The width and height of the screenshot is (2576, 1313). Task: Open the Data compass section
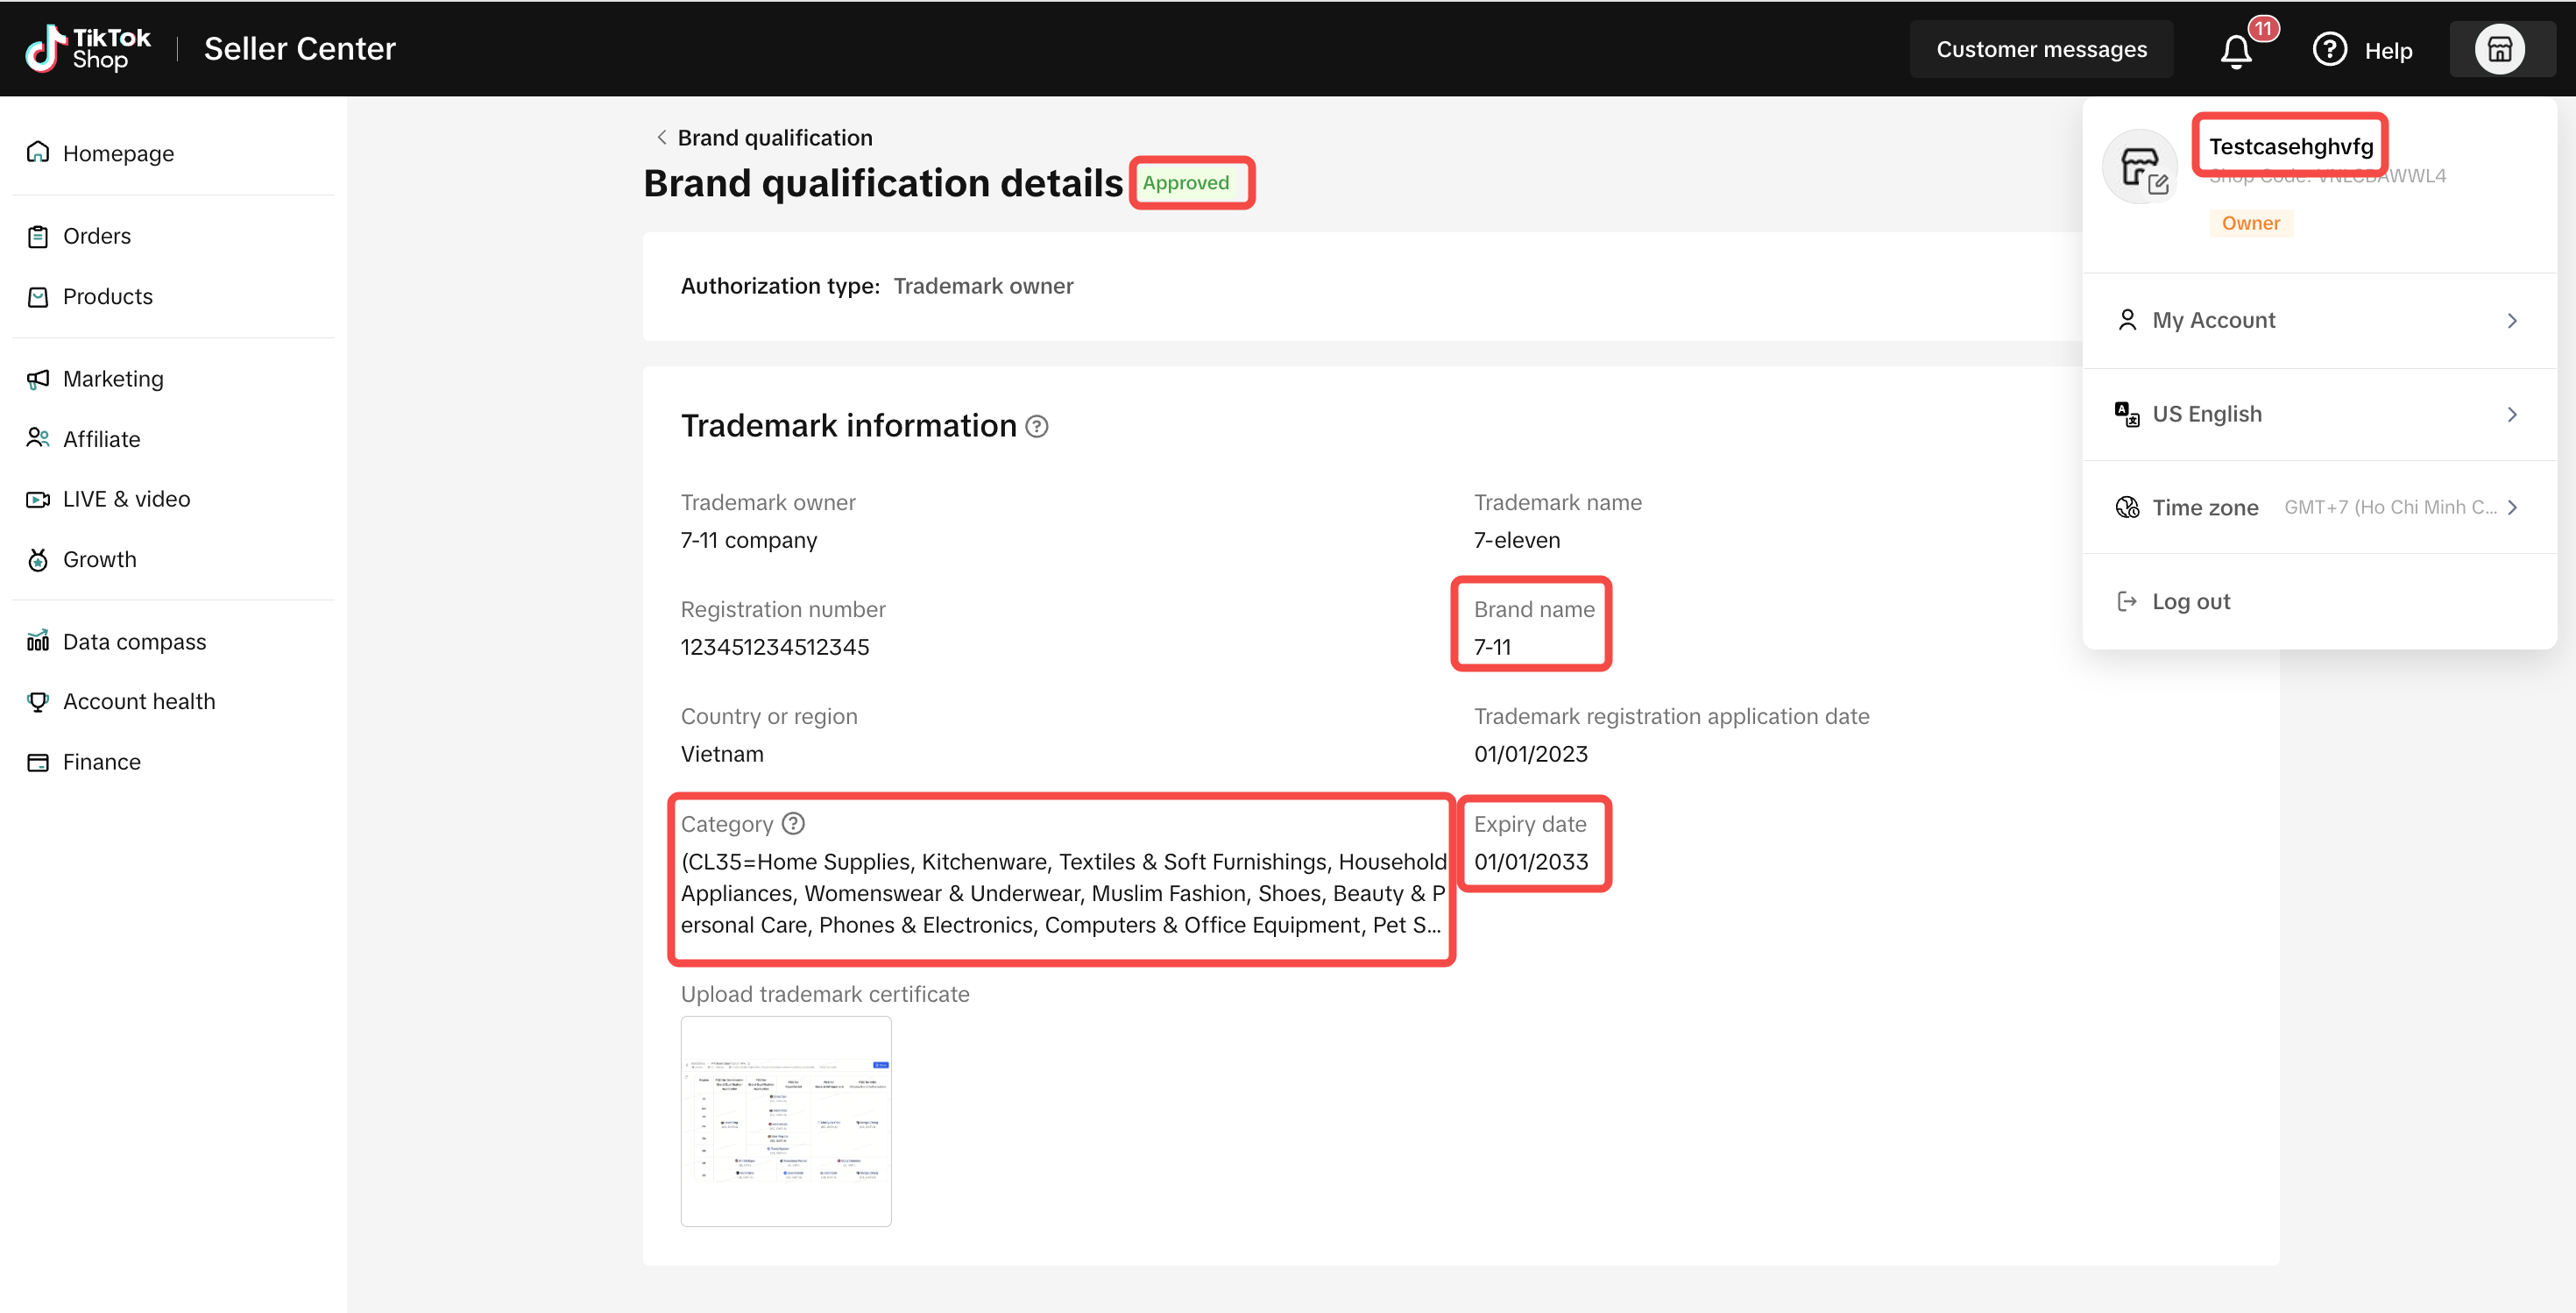point(134,642)
